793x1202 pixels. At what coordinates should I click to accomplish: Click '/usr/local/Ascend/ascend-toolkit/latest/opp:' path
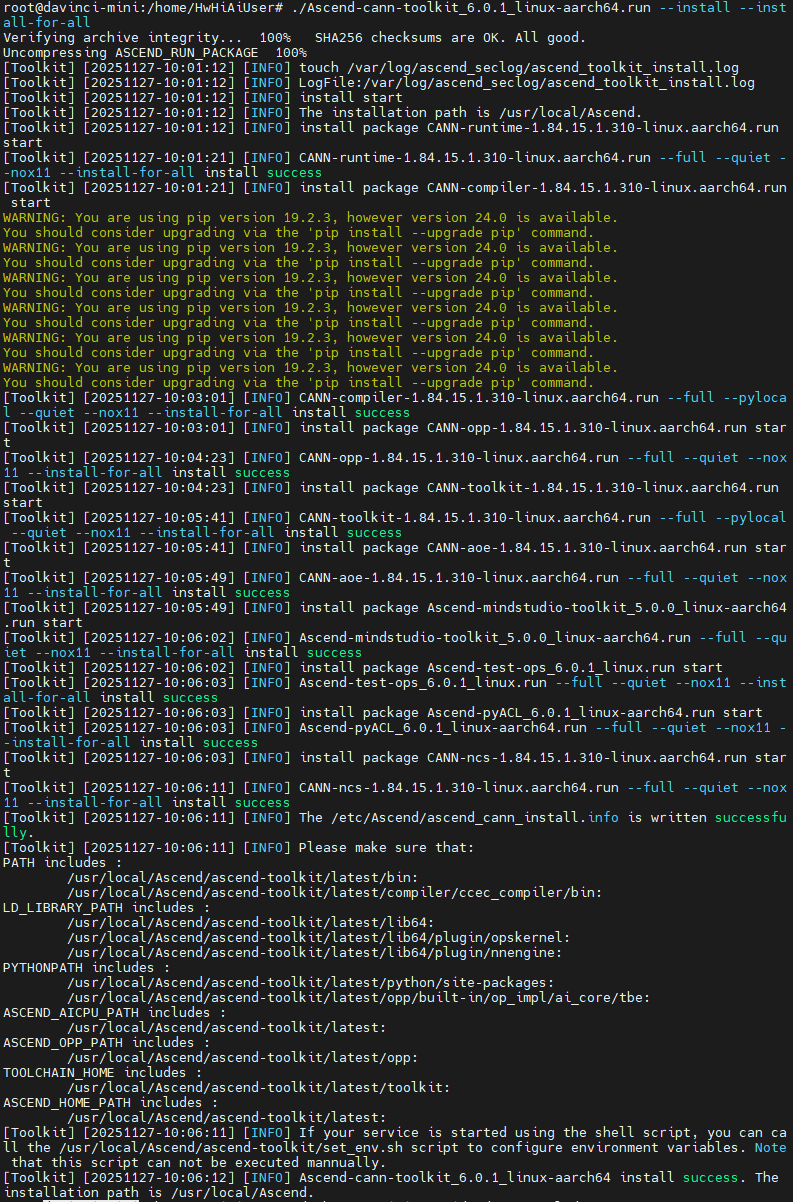[x=242, y=1058]
